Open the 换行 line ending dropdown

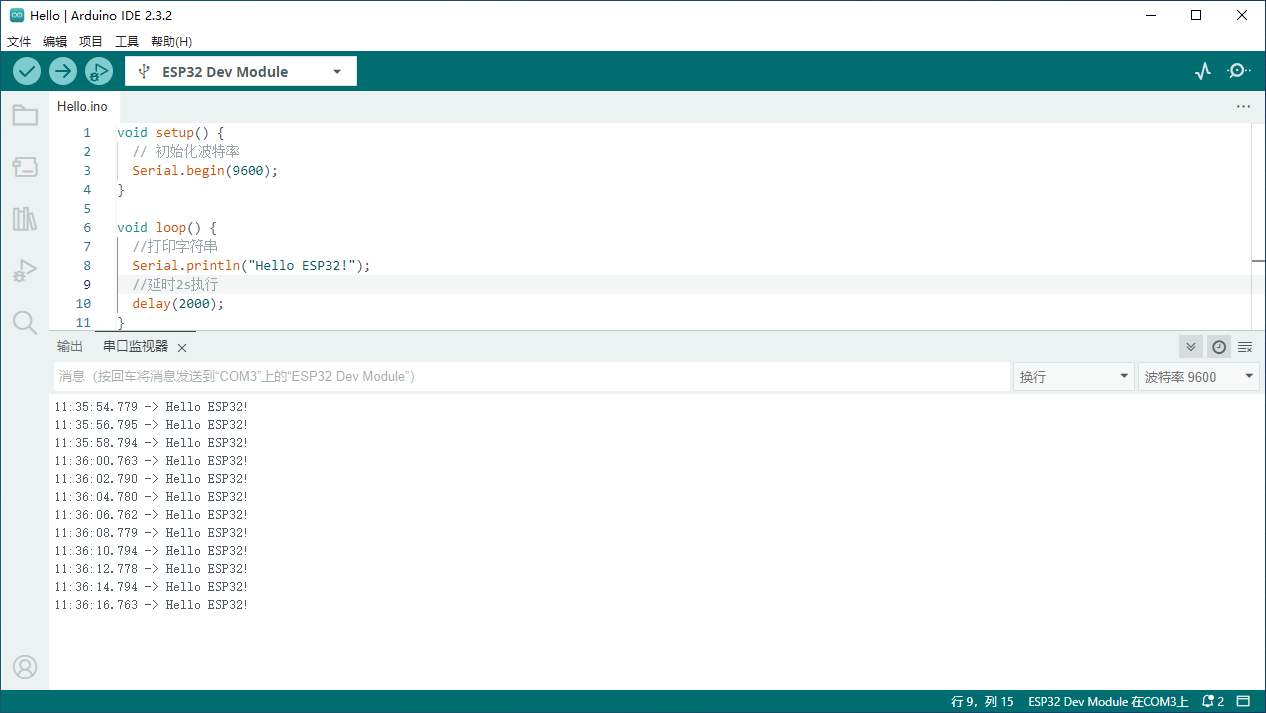pyautogui.click(x=1074, y=377)
